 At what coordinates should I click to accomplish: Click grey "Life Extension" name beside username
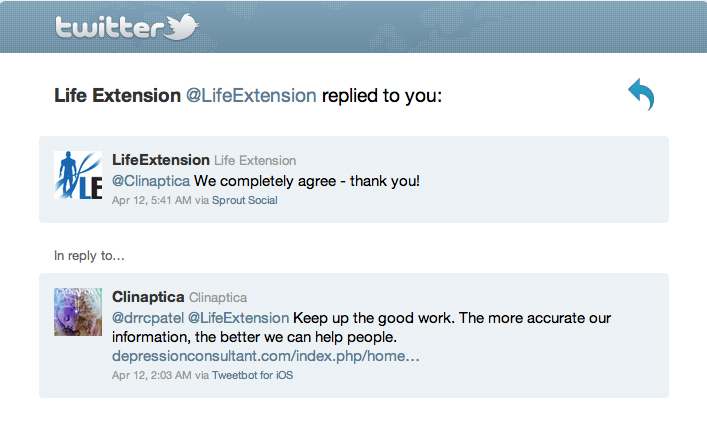pos(255,160)
